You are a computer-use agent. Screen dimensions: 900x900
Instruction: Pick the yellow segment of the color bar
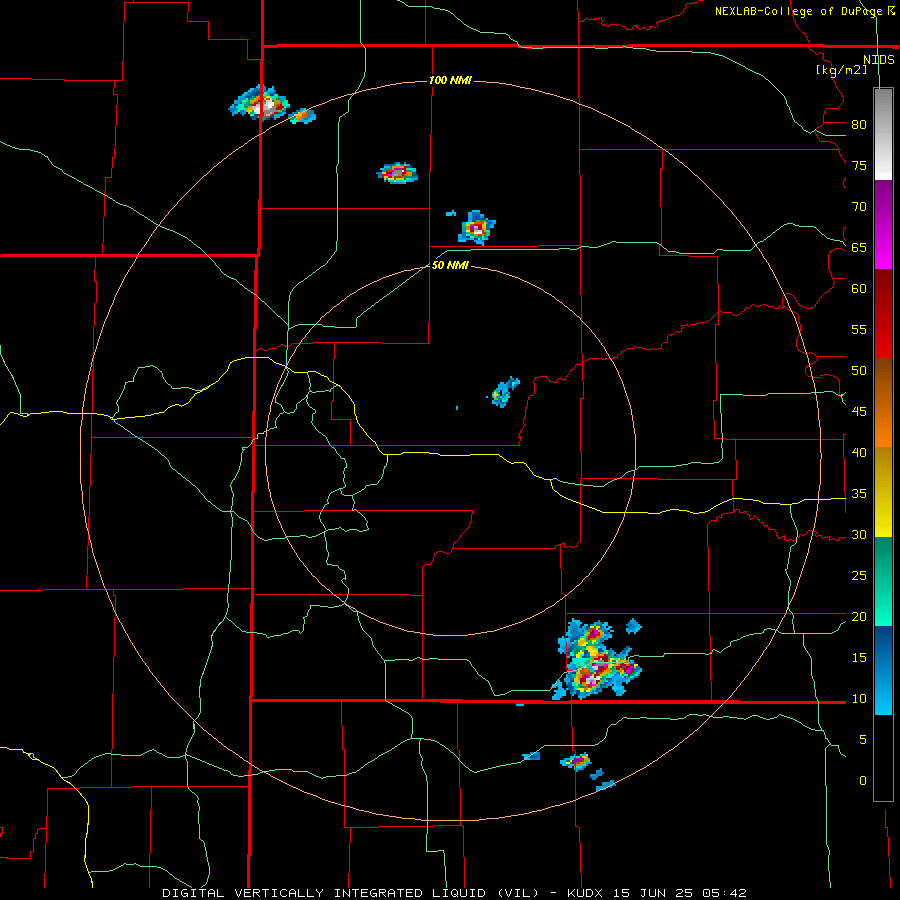tap(883, 492)
